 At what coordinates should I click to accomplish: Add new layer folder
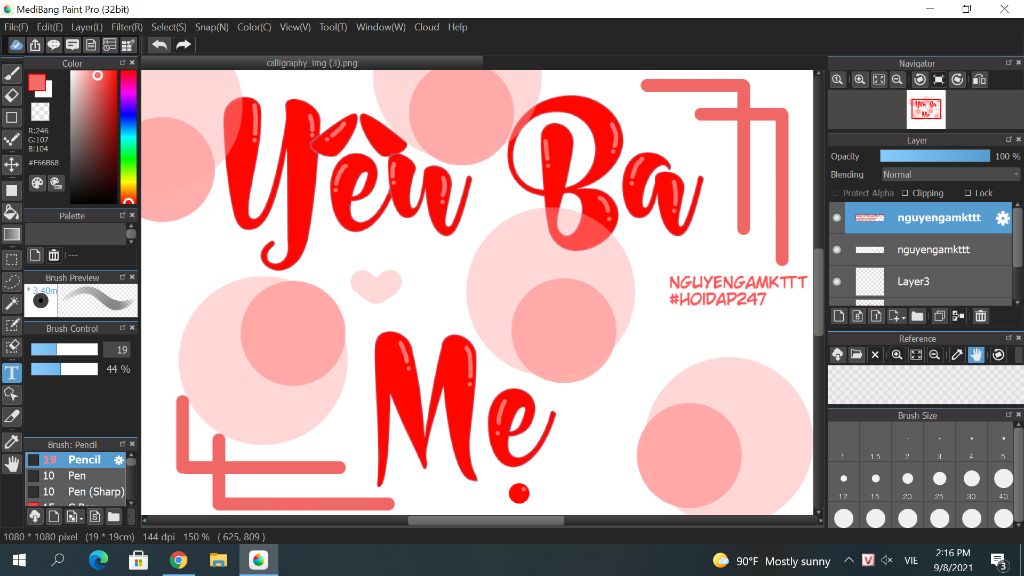(x=918, y=316)
